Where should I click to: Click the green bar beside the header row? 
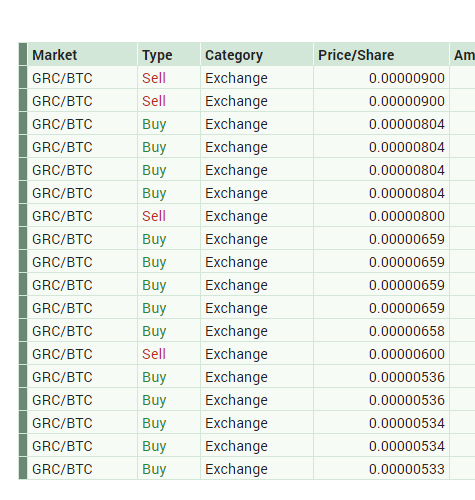pyautogui.click(x=23, y=54)
